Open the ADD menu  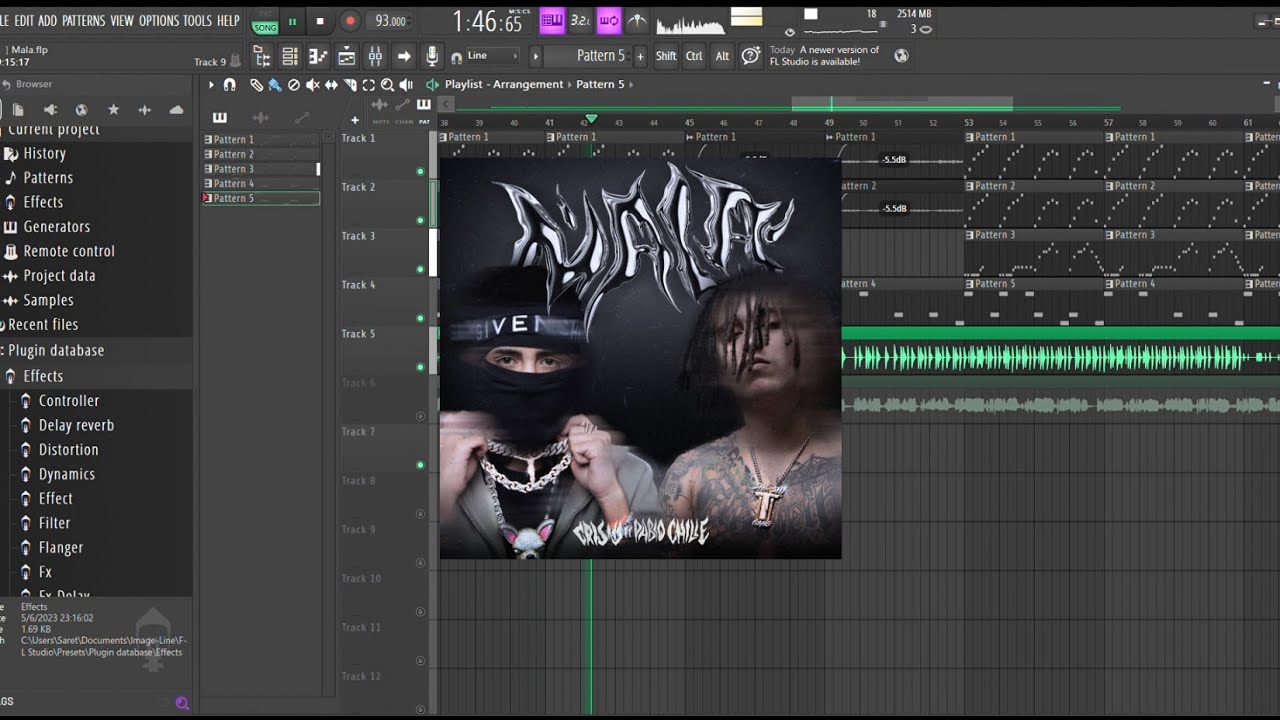(x=47, y=20)
